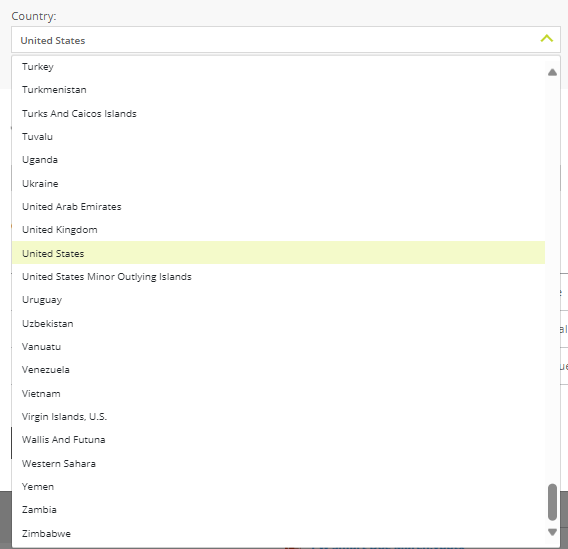568x549 pixels.
Task: Choose United Kingdom as country
Action: point(278,230)
